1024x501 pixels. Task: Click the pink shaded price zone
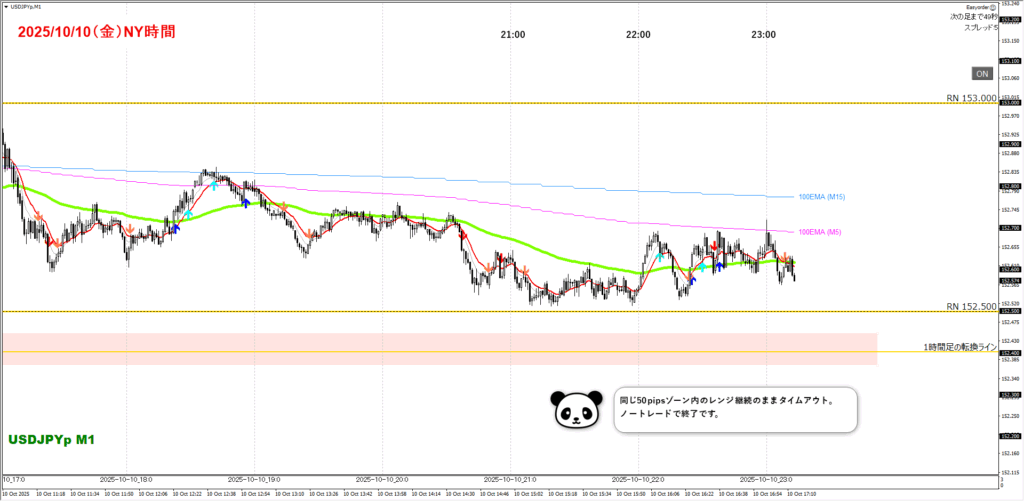440,348
